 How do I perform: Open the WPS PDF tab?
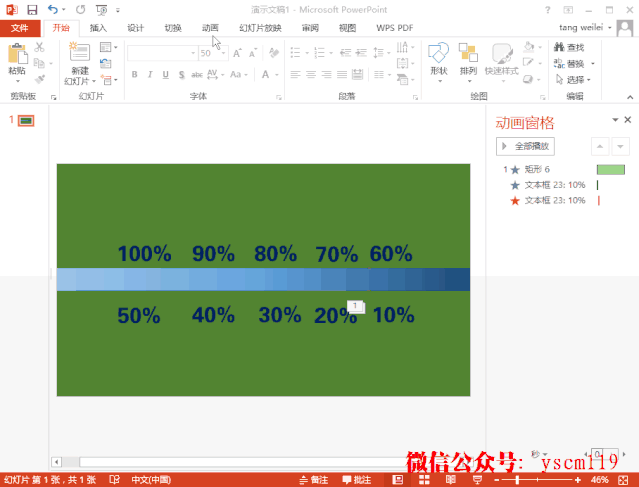394,28
